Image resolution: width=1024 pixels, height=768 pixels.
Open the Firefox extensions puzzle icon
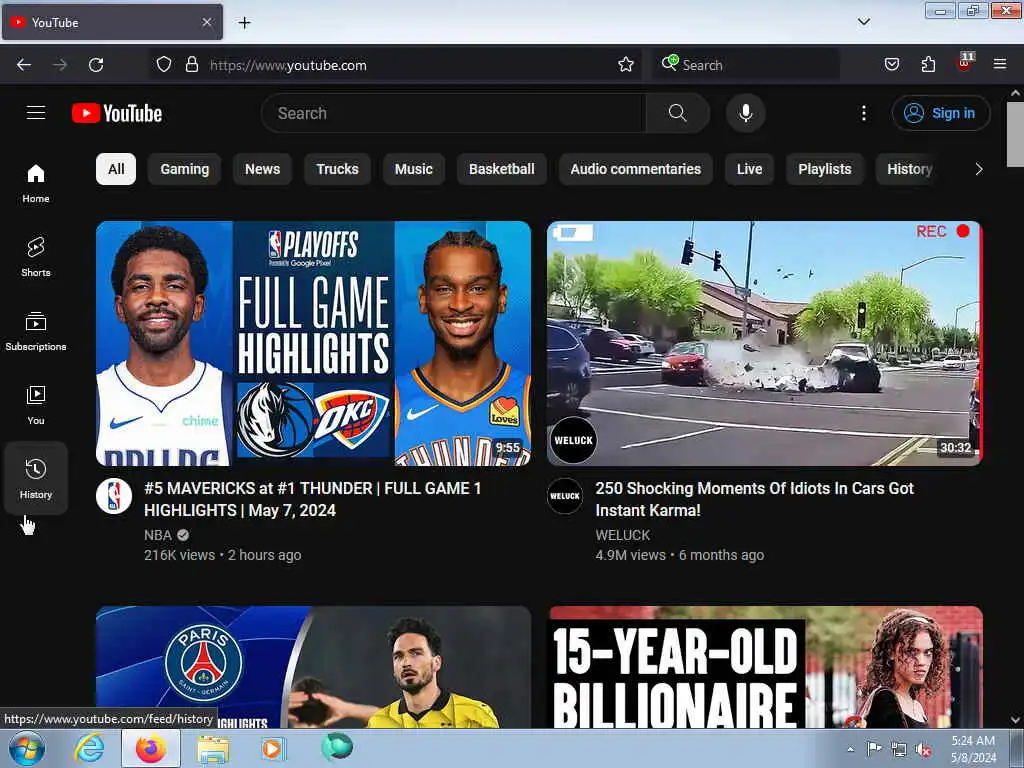pos(928,65)
